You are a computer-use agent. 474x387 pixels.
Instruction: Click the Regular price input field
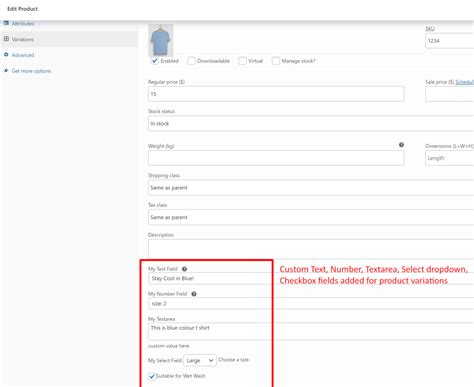[276, 94]
